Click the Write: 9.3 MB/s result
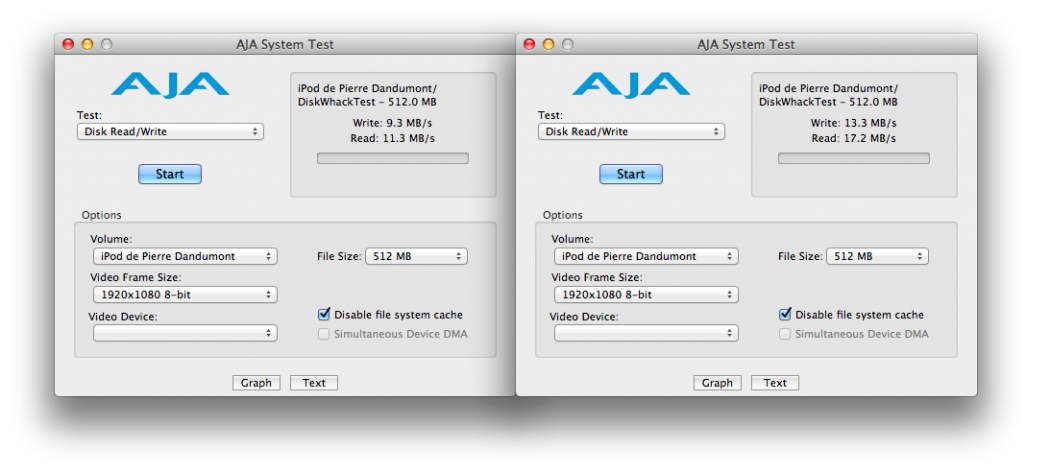Screen dimensions: 1050x472 point(394,123)
